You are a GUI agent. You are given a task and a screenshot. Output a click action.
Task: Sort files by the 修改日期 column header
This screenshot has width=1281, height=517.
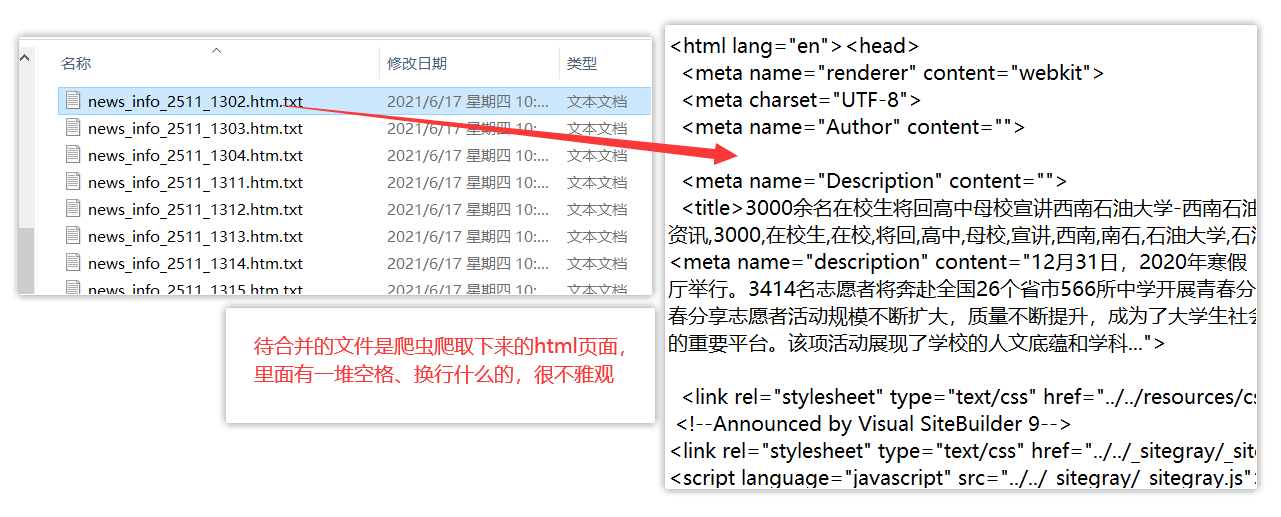417,63
